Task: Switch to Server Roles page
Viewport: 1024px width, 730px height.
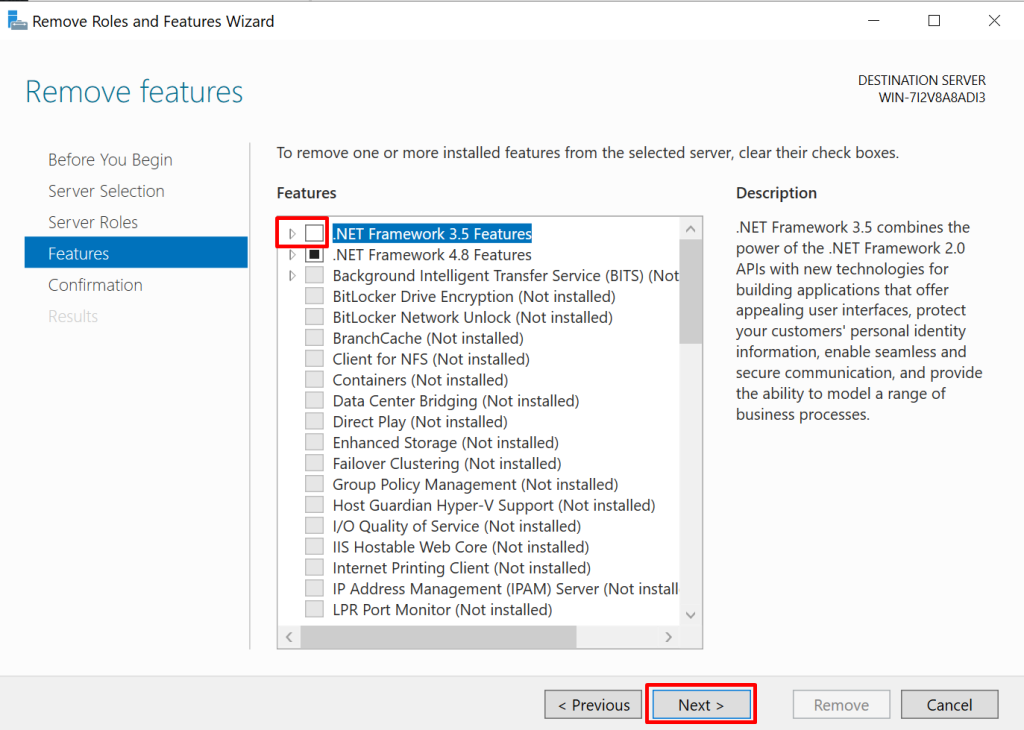Action: [93, 222]
